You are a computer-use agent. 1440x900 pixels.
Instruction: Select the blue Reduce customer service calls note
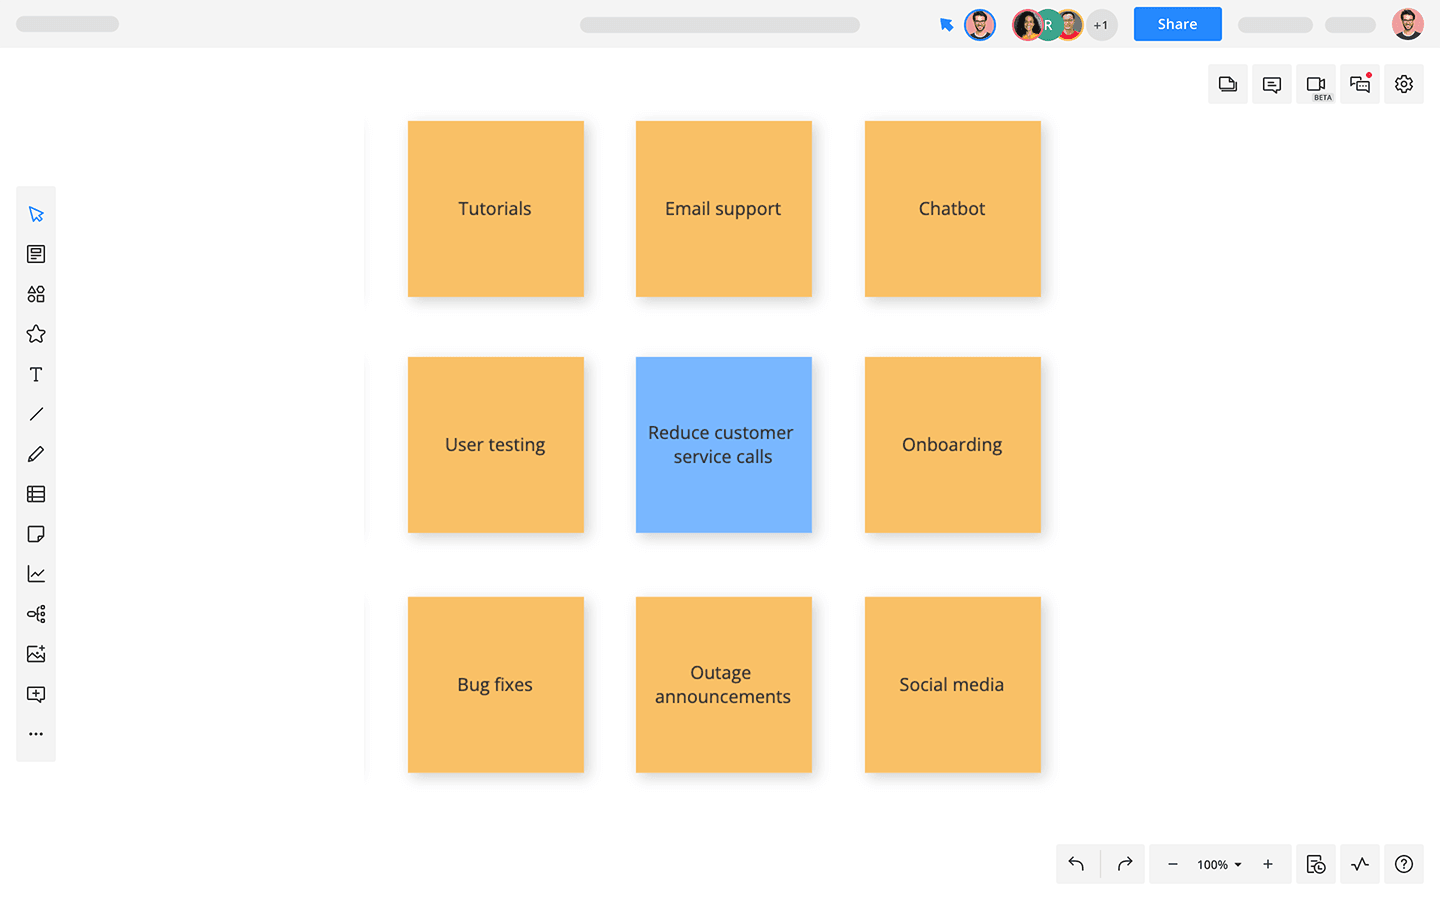(723, 444)
